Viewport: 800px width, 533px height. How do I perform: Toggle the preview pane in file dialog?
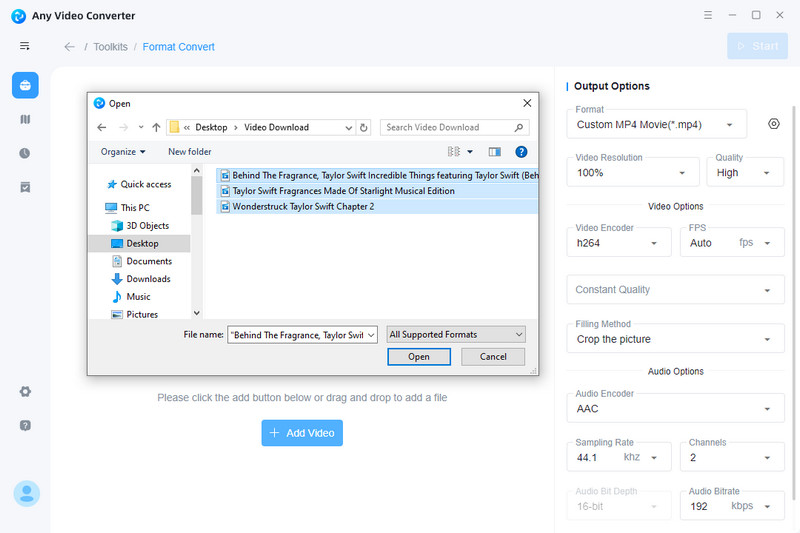tap(494, 152)
